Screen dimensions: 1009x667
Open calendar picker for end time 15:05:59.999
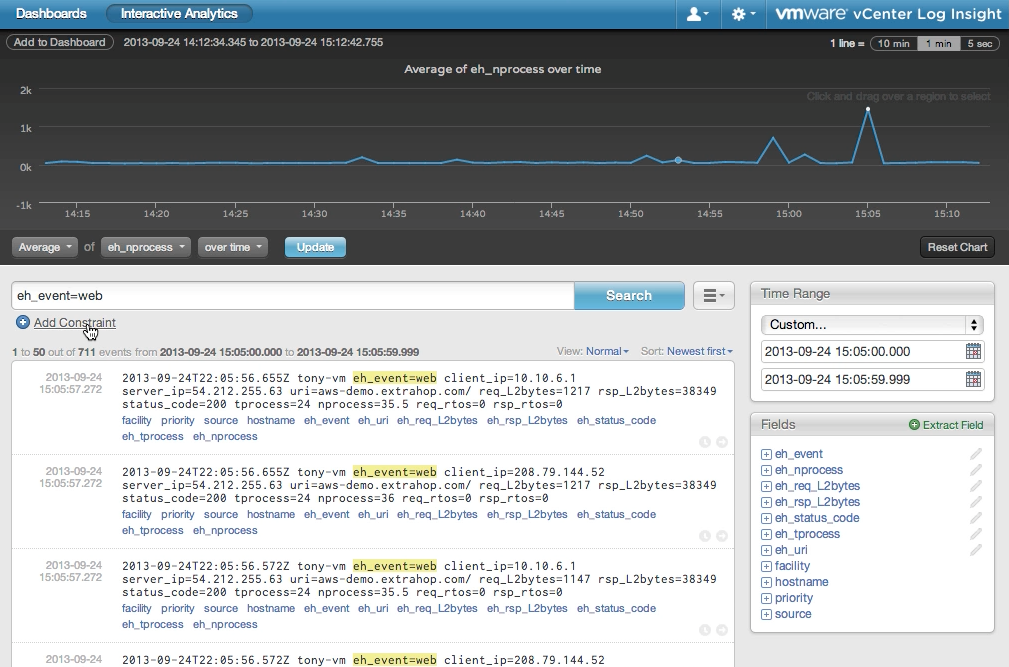[973, 379]
